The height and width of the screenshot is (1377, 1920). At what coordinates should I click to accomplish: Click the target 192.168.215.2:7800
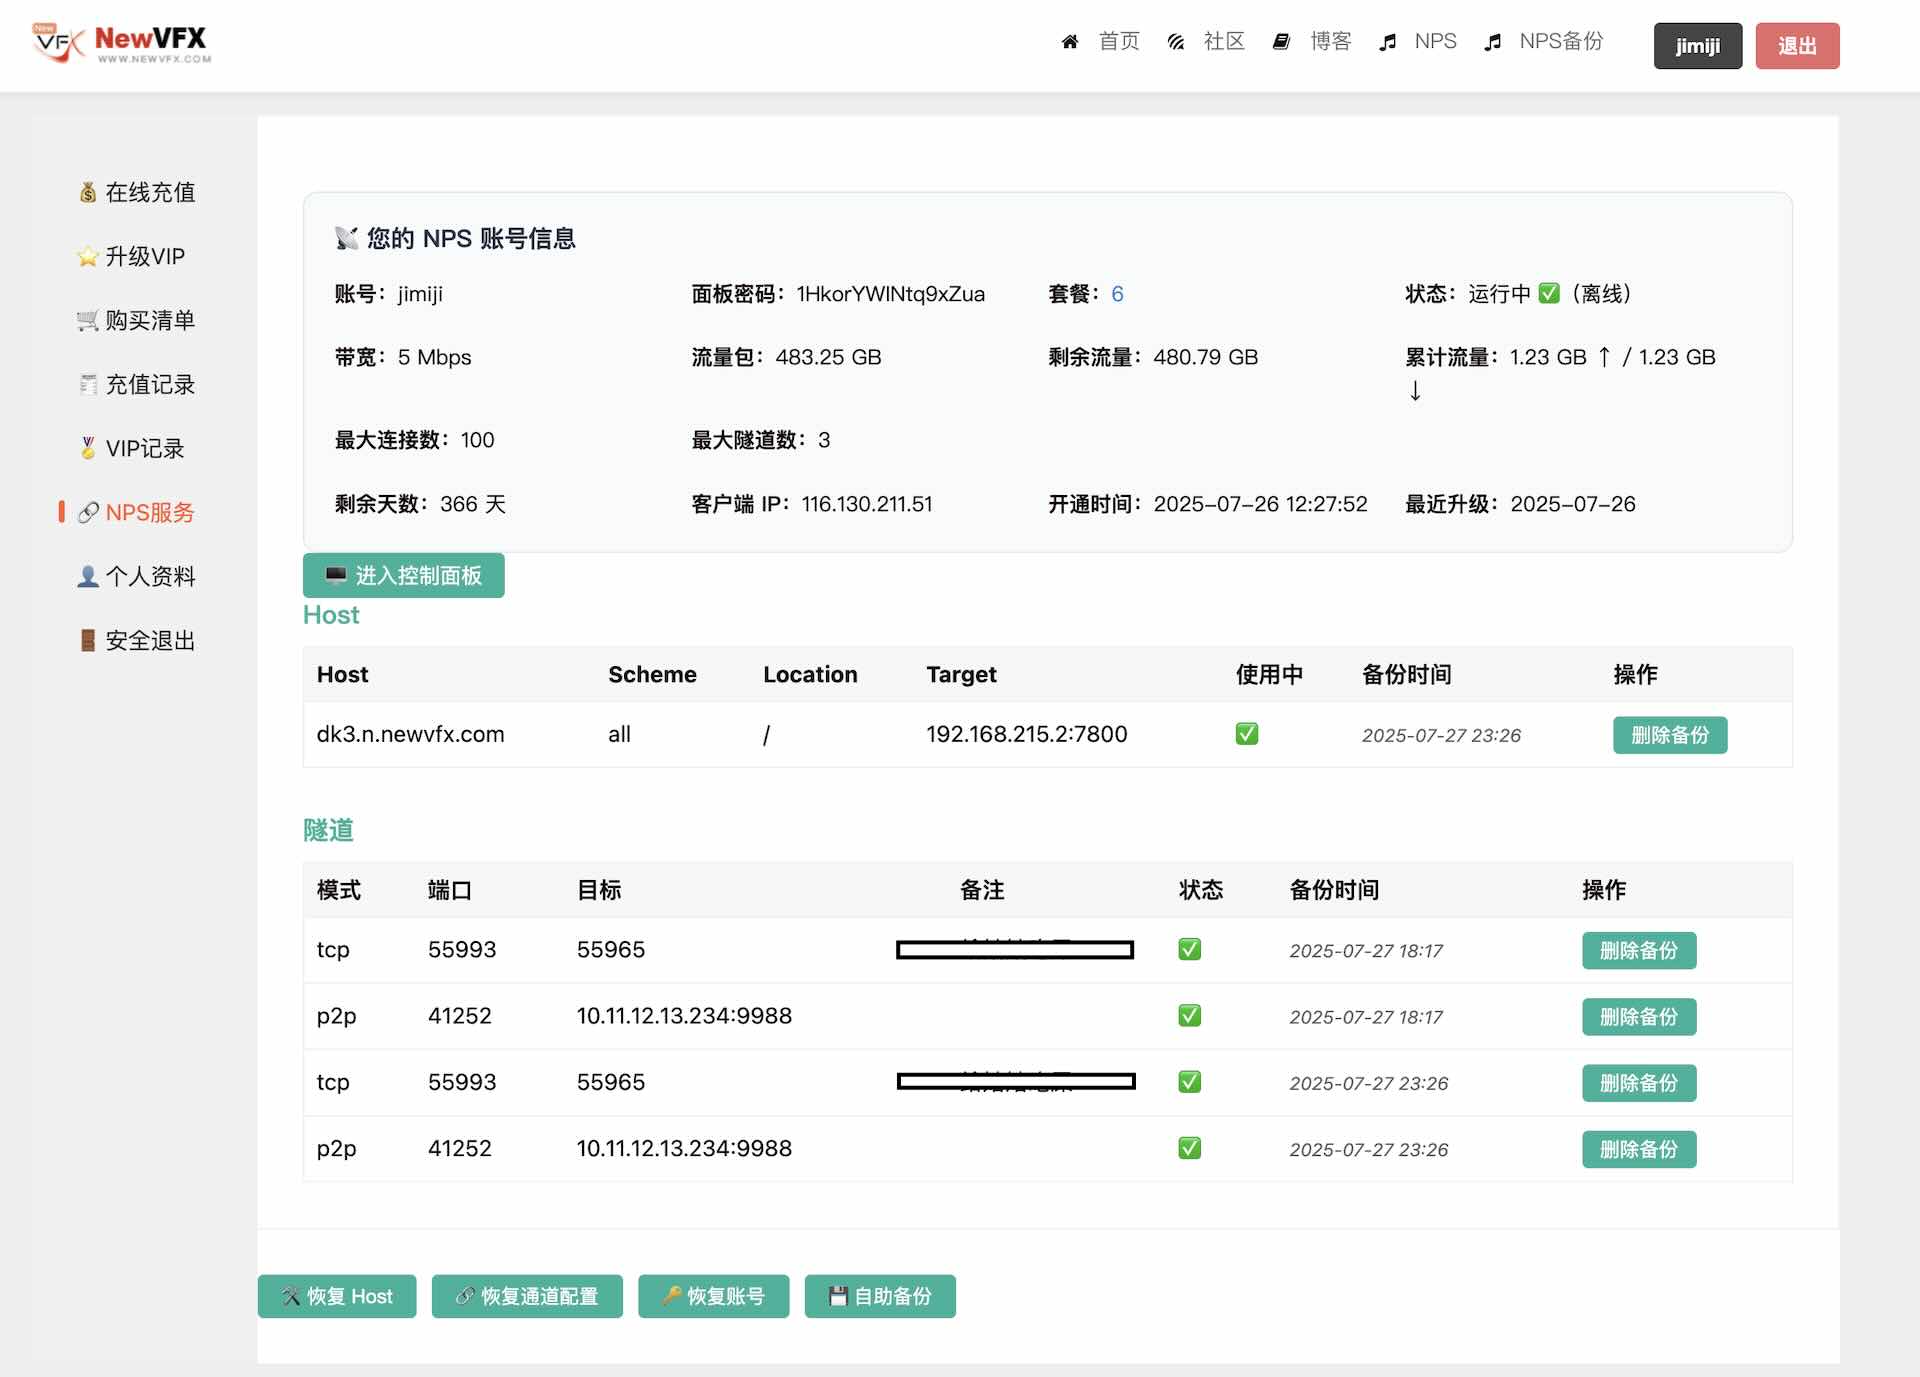pyautogui.click(x=1026, y=734)
